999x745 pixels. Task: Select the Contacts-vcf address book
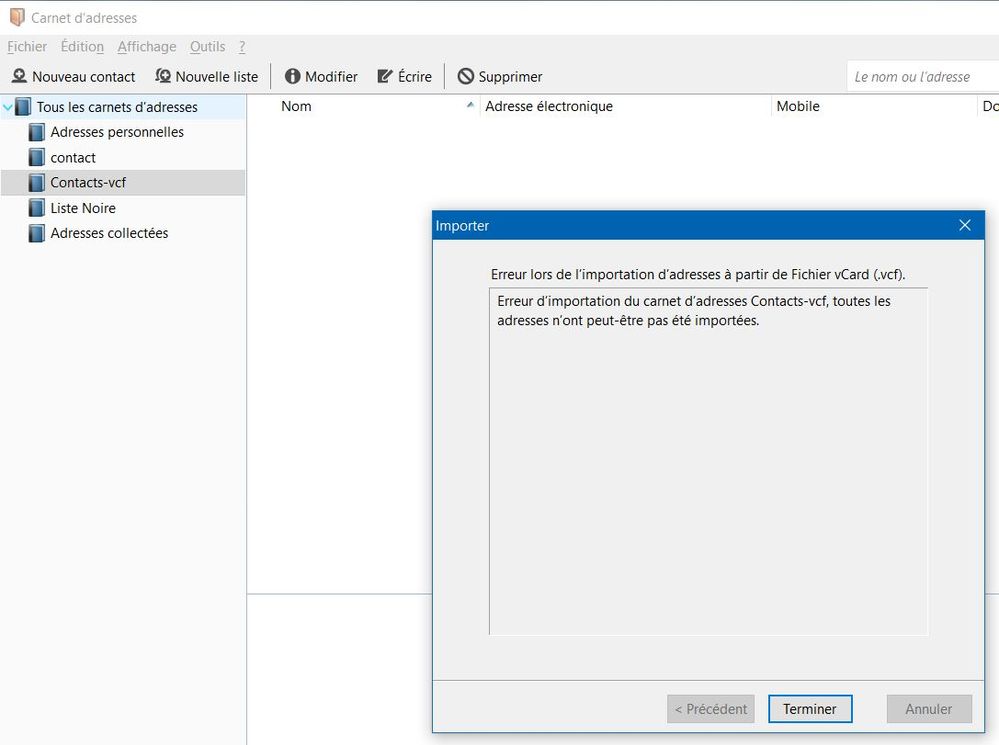(88, 183)
